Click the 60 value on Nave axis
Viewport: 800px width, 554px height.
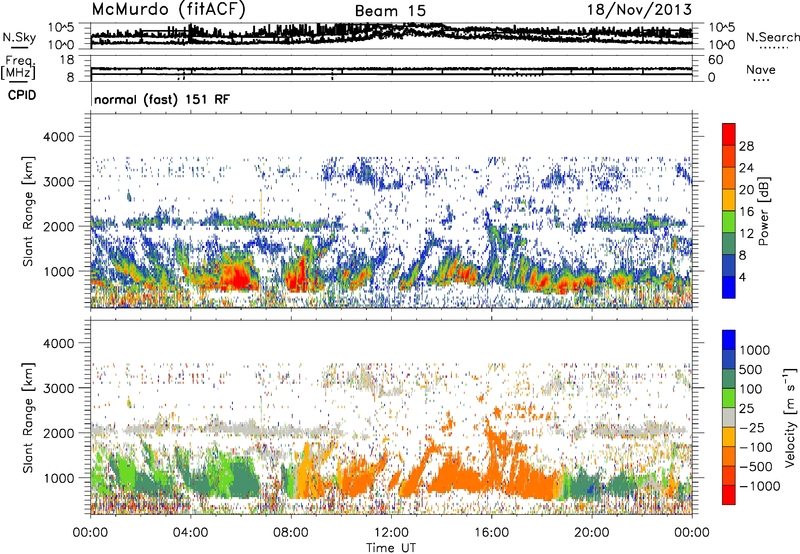coord(716,60)
